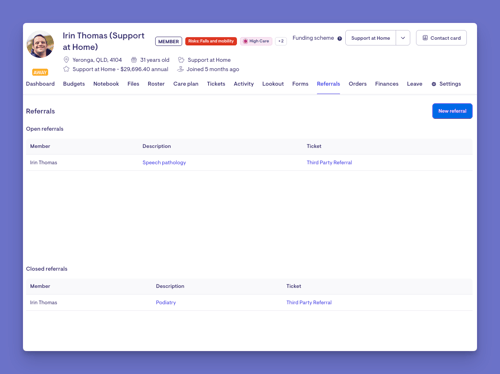500x374 pixels.
Task: Click the MEMBER badge
Action: [168, 41]
